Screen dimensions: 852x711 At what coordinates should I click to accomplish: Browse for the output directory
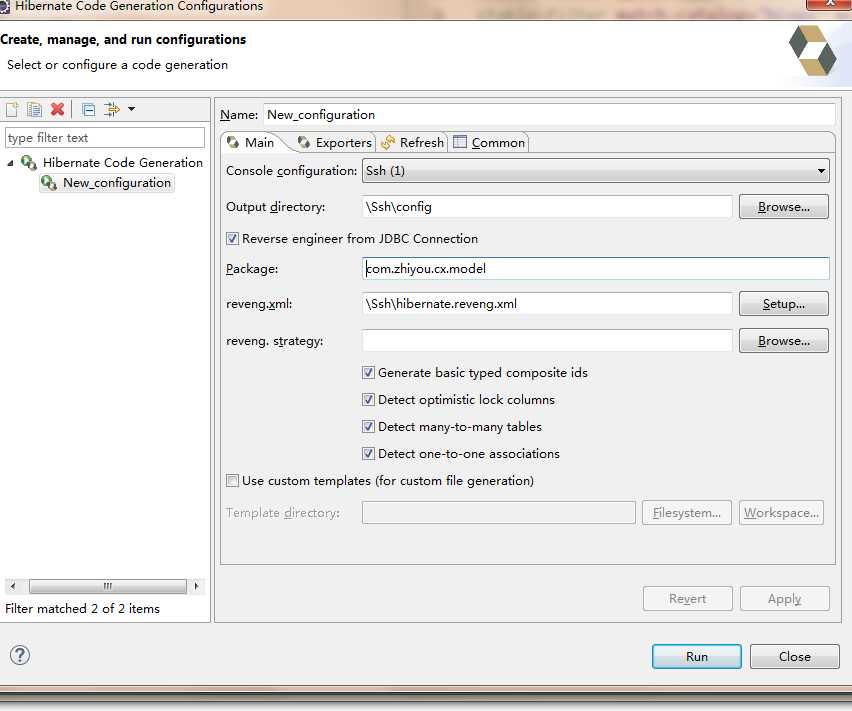tap(784, 207)
